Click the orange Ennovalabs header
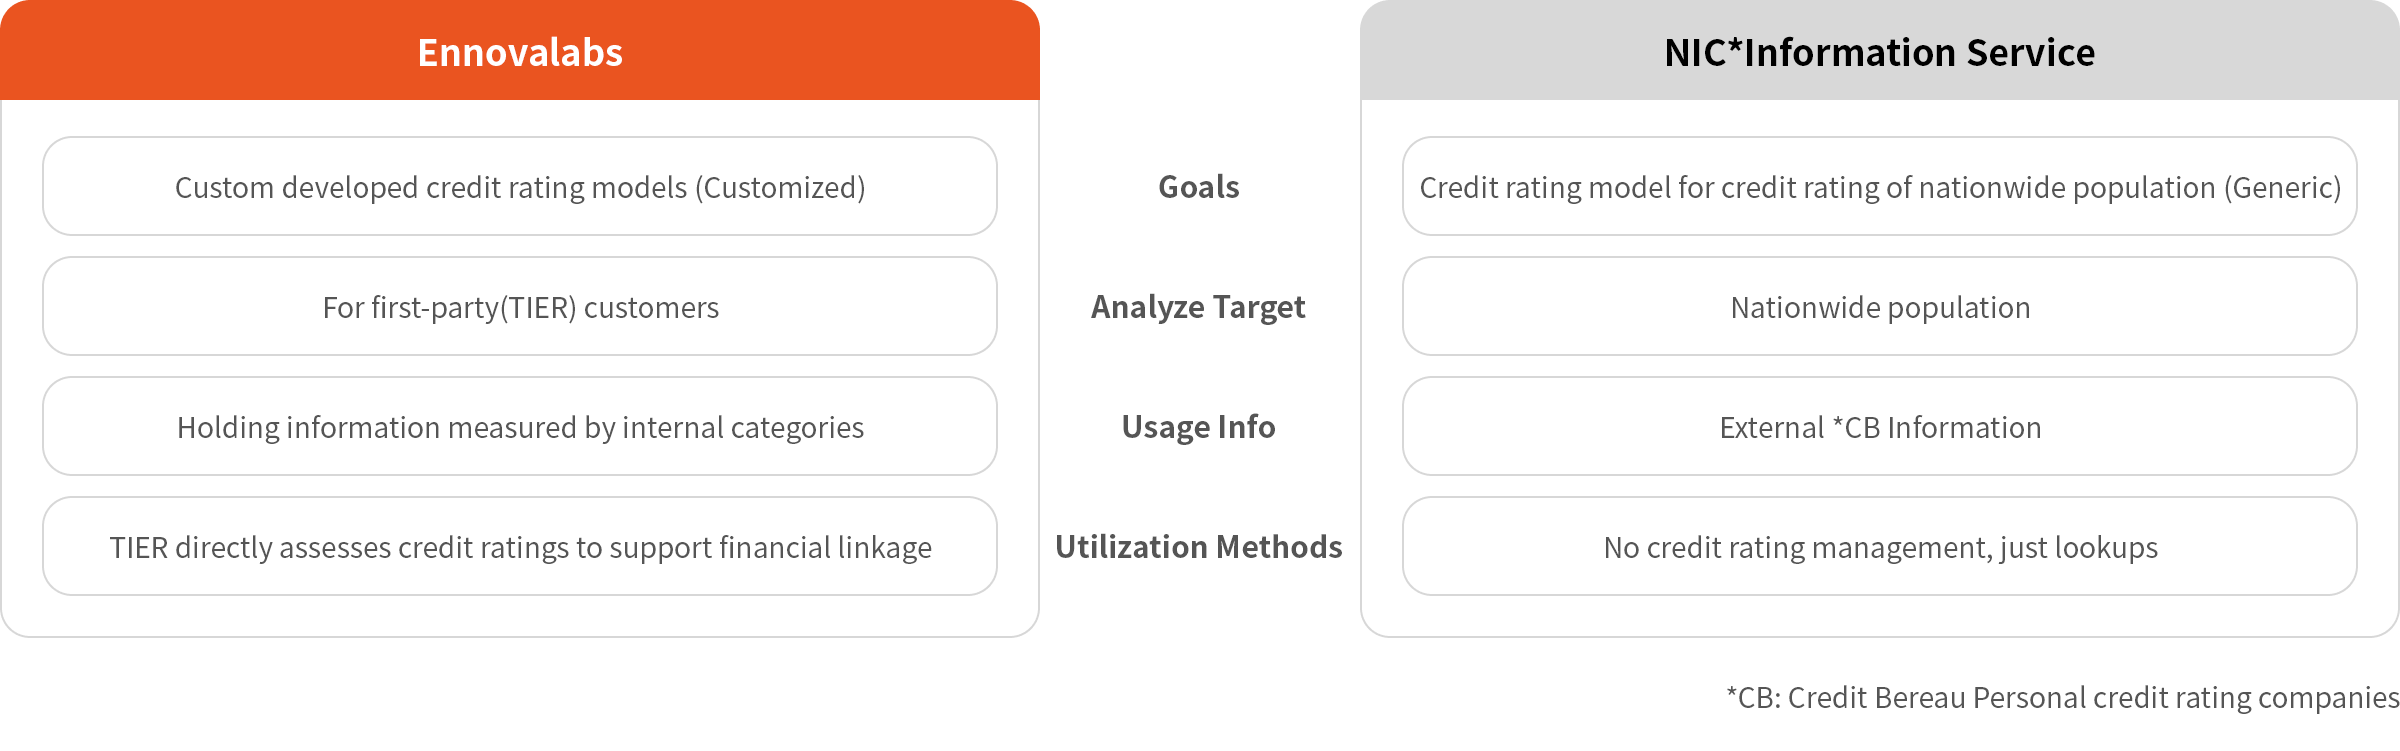This screenshot has height=751, width=2400. (520, 52)
